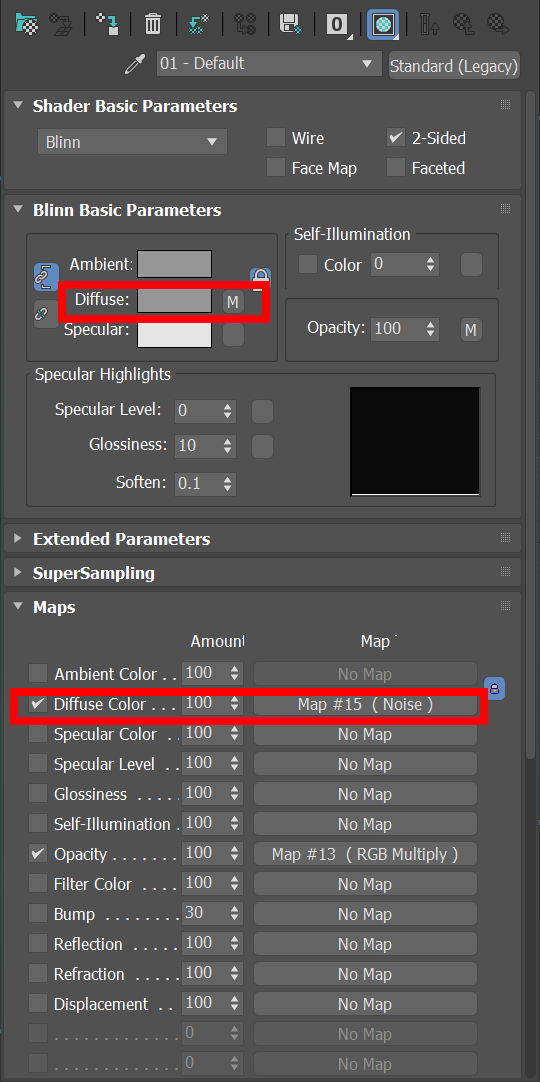The height and width of the screenshot is (1082, 540).
Task: Uncheck the 2-Sided option
Action: click(395, 137)
